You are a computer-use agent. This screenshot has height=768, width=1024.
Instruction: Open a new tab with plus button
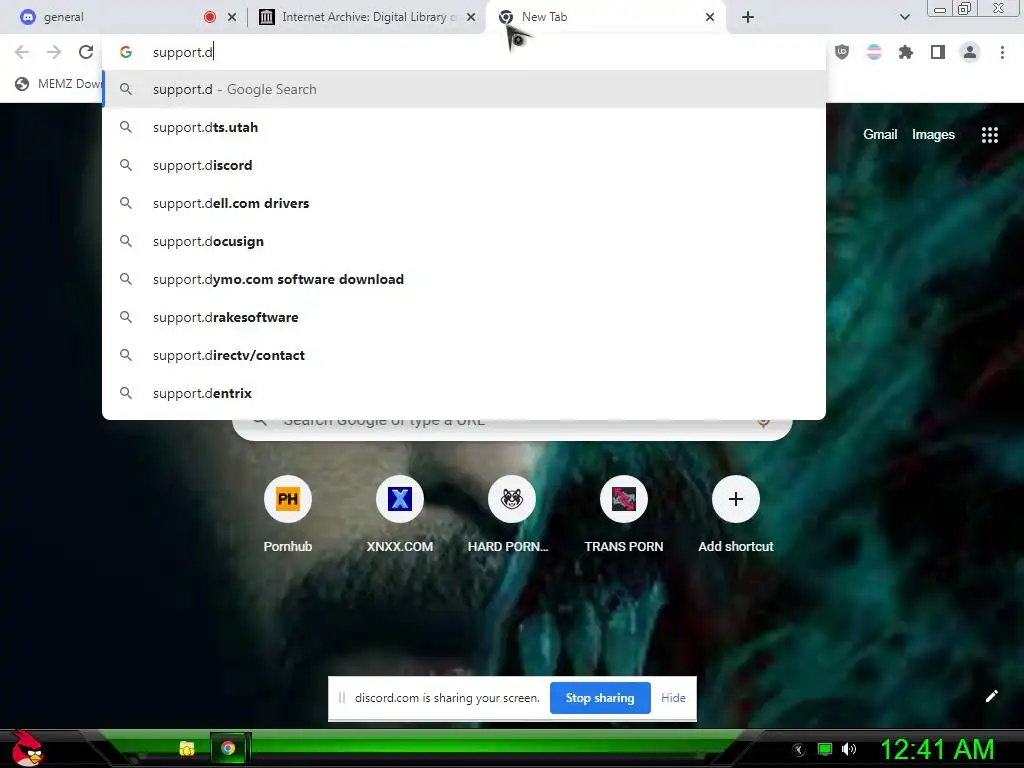(x=748, y=17)
